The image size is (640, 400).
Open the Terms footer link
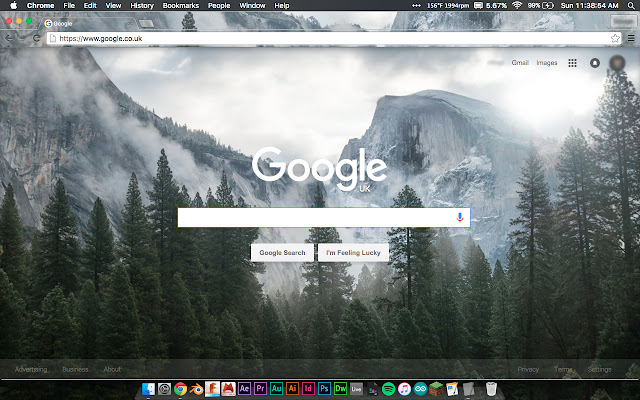click(x=563, y=369)
